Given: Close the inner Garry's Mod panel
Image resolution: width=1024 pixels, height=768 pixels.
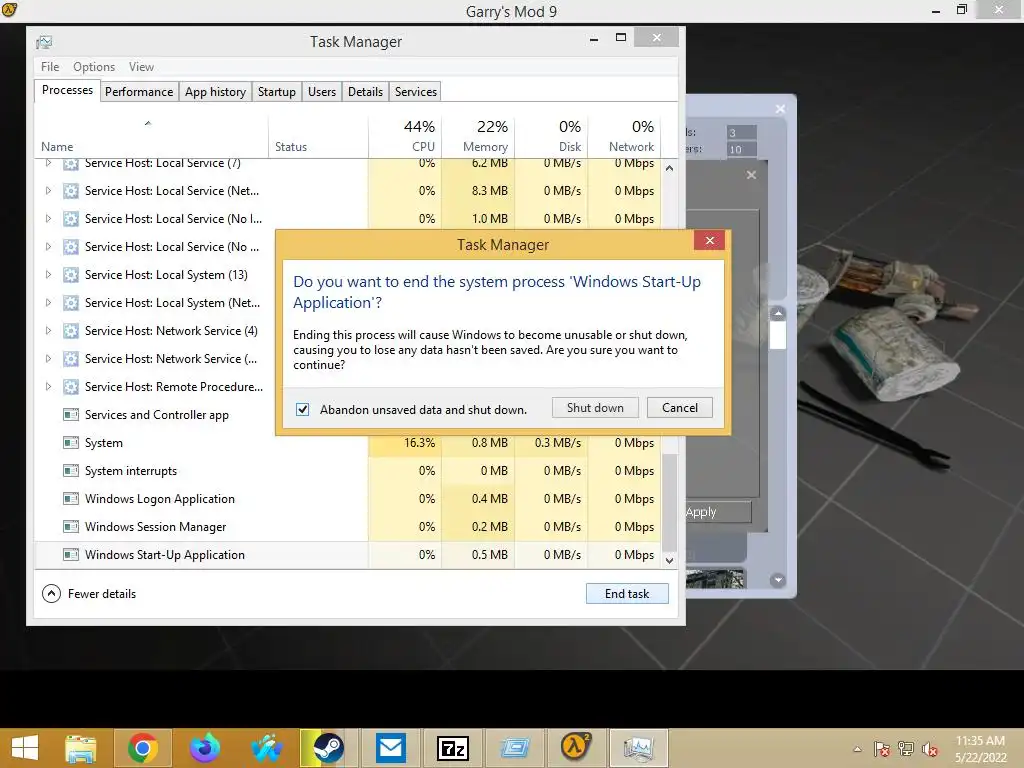Looking at the screenshot, I should 751,175.
